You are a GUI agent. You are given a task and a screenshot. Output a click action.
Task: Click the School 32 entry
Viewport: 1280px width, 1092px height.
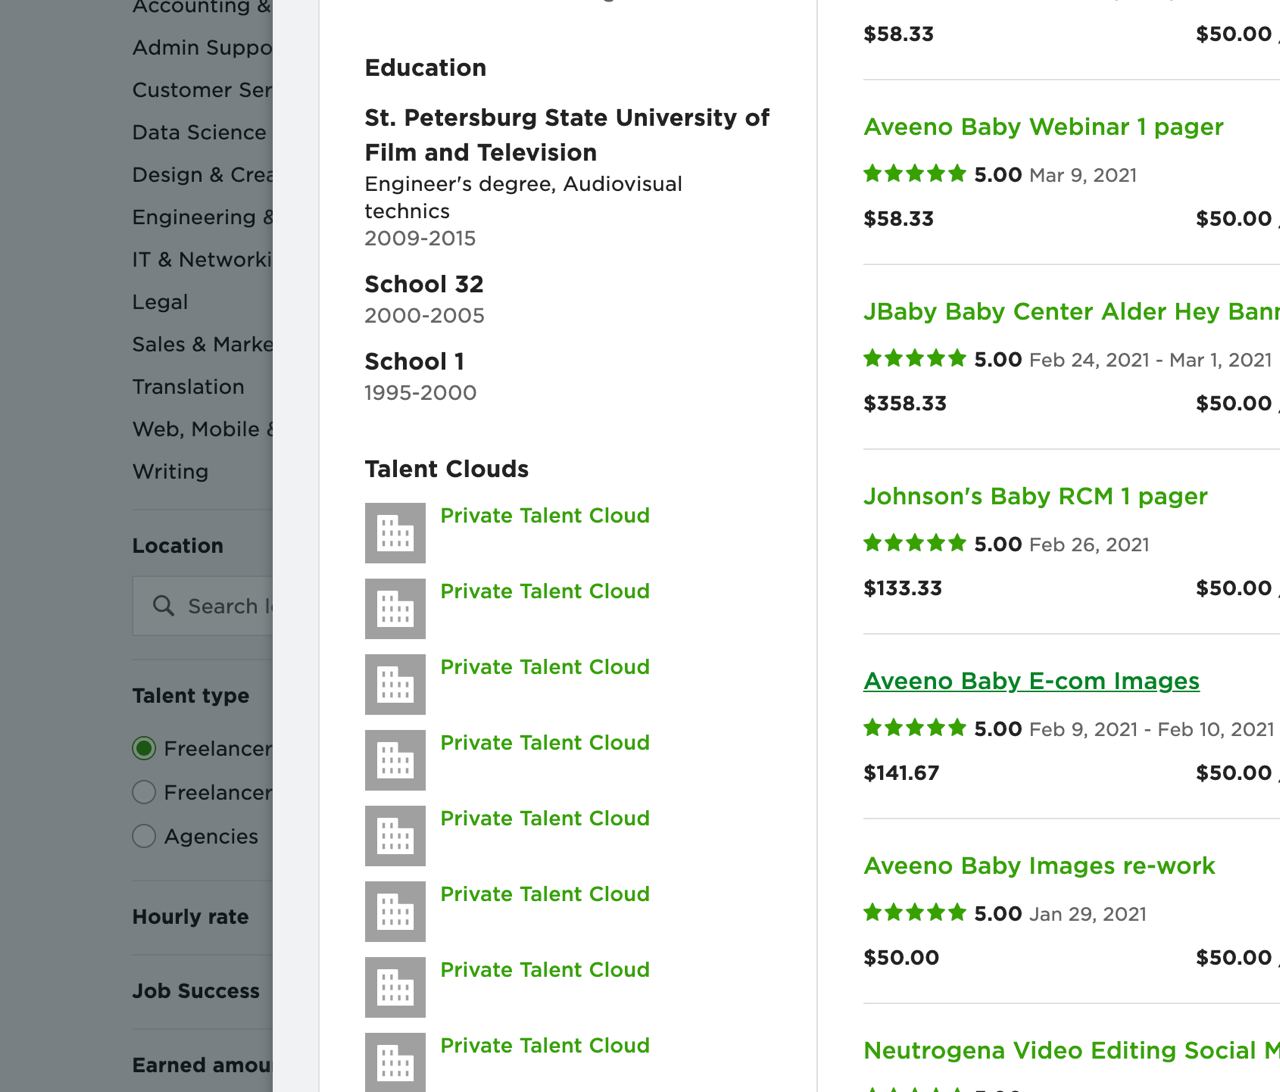(x=424, y=284)
